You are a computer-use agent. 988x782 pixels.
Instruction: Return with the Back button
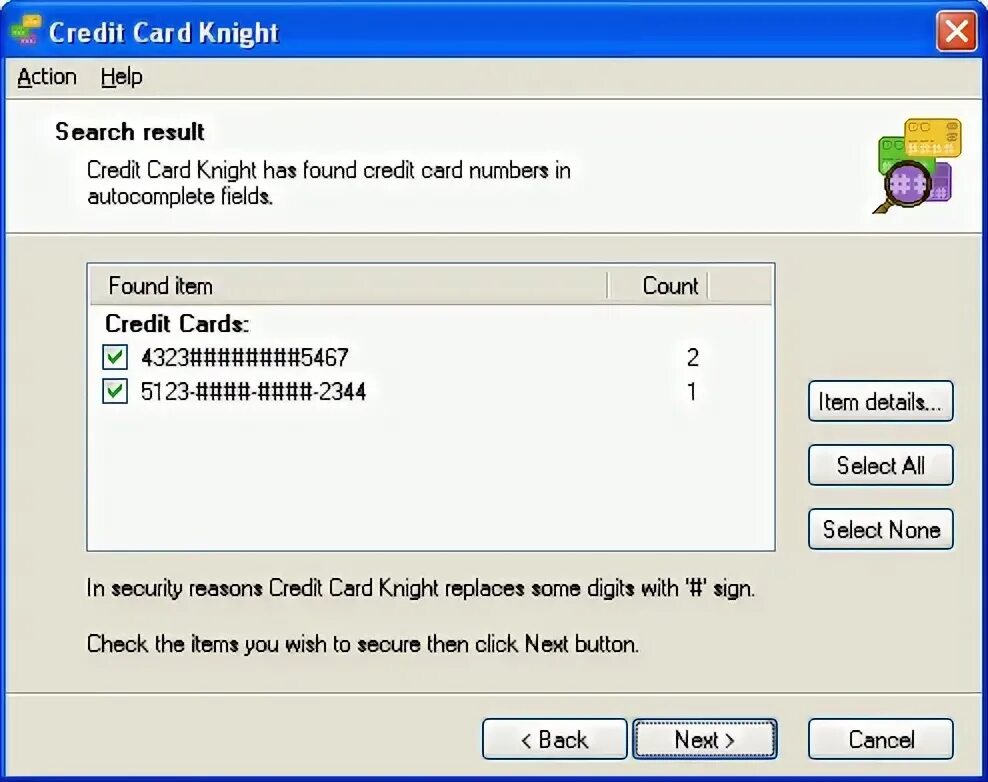(x=554, y=739)
